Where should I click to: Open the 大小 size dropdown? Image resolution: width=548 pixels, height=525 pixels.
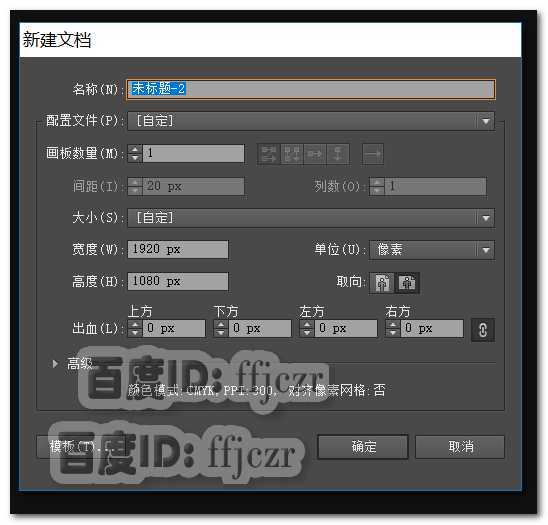click(x=311, y=218)
